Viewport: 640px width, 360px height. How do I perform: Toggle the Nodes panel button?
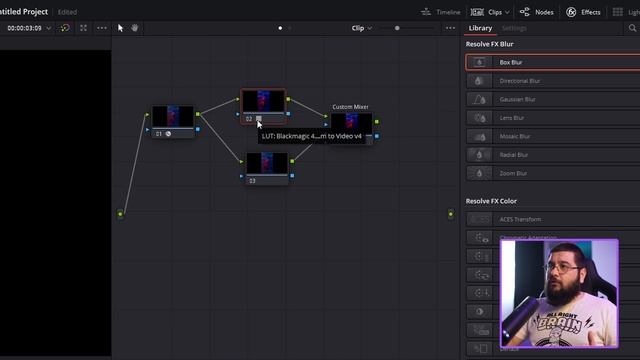coord(537,12)
